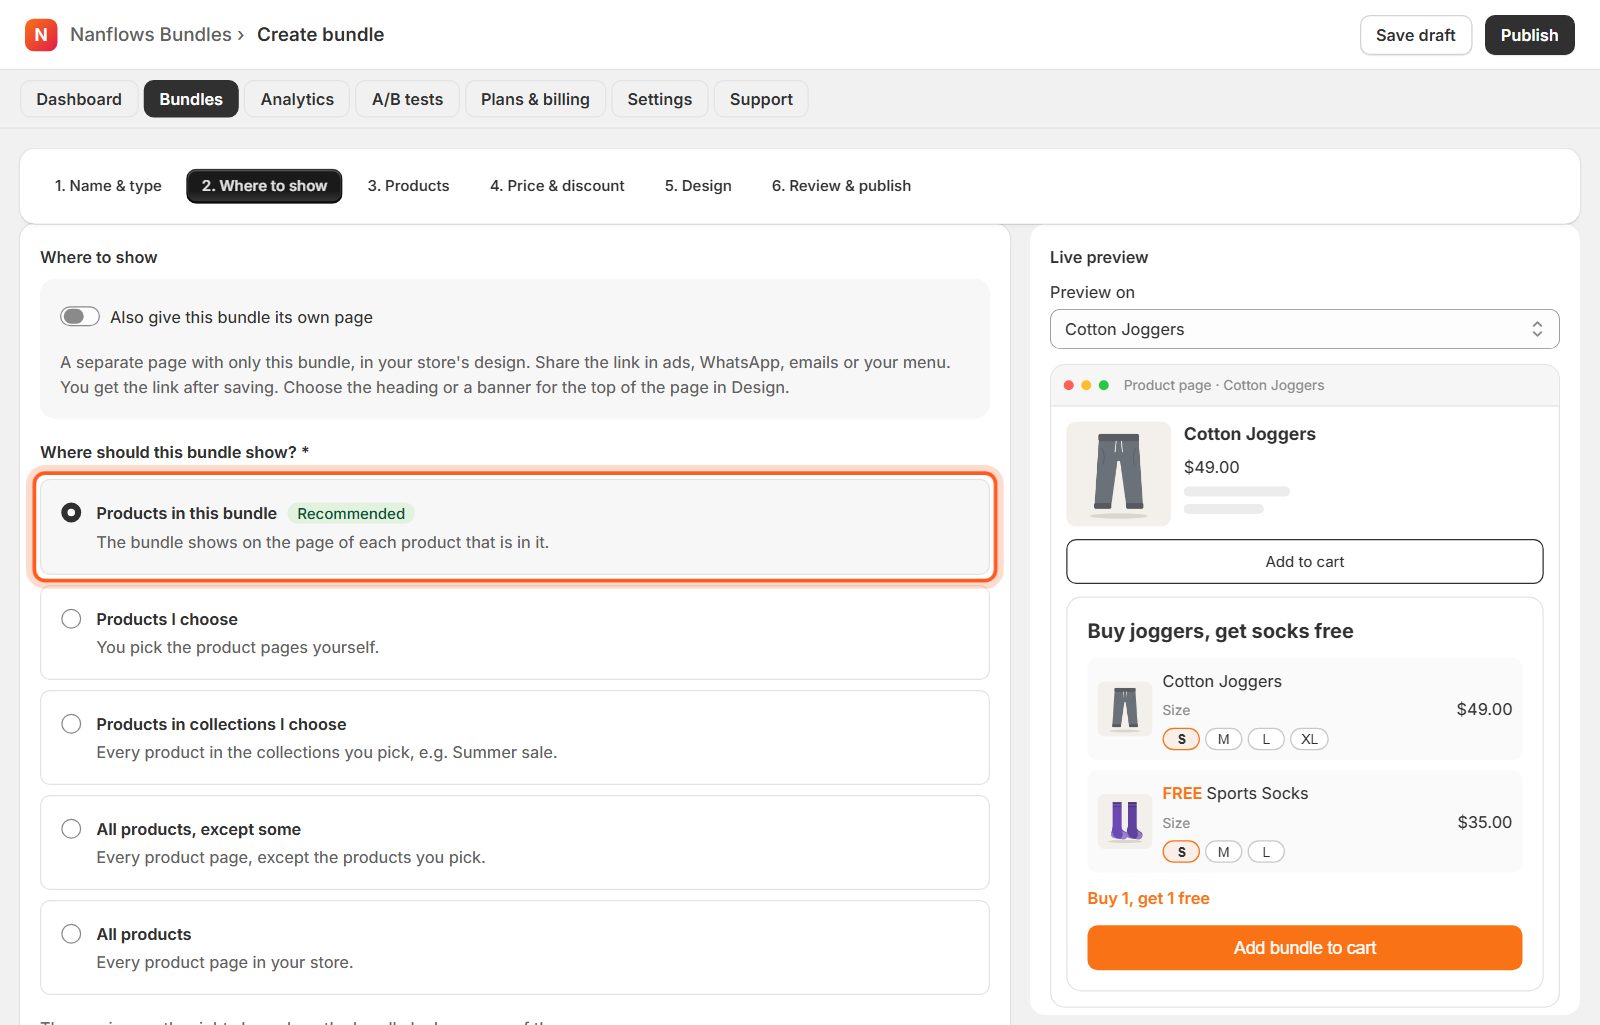The width and height of the screenshot is (1600, 1025).
Task: Select size L for Cotton Joggers
Action: tap(1266, 739)
